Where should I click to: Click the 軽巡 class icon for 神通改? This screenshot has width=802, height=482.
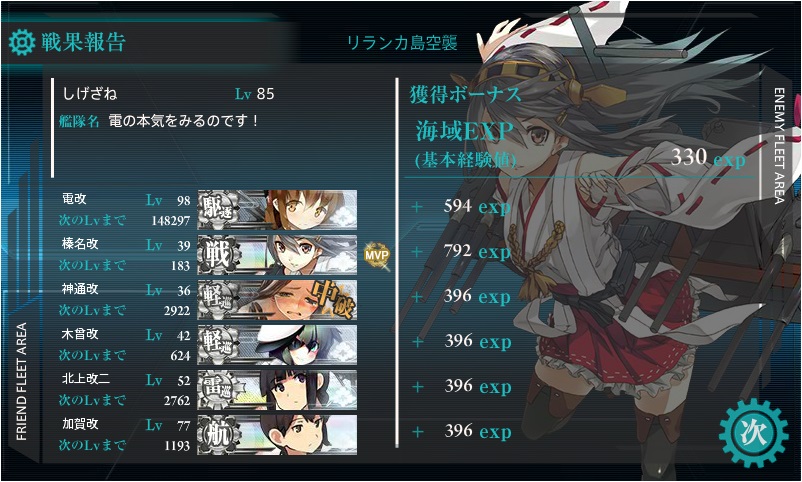click(218, 300)
